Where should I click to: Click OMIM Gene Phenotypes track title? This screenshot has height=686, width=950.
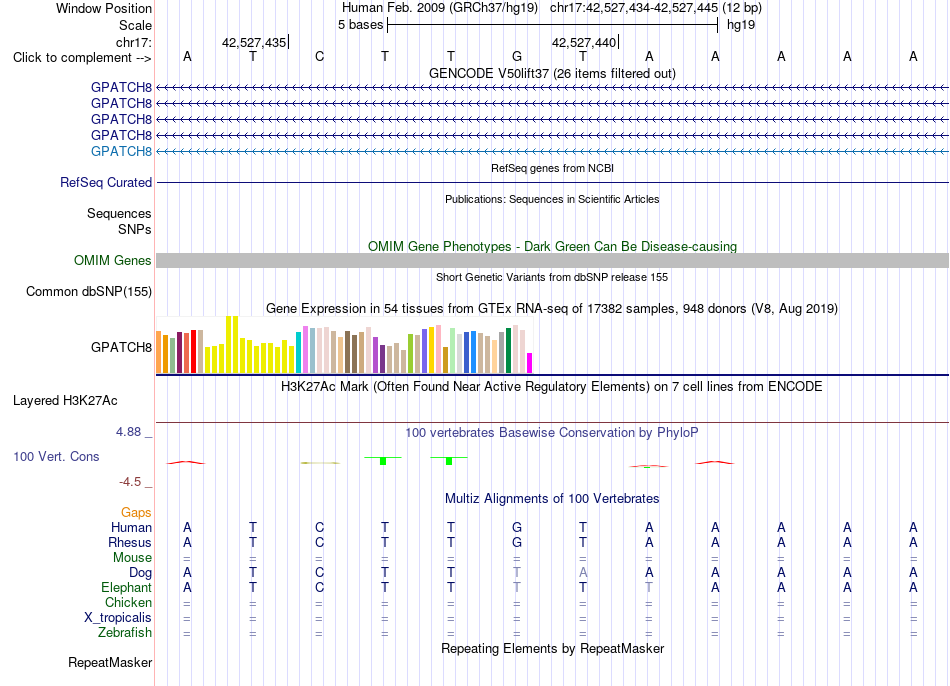point(552,247)
